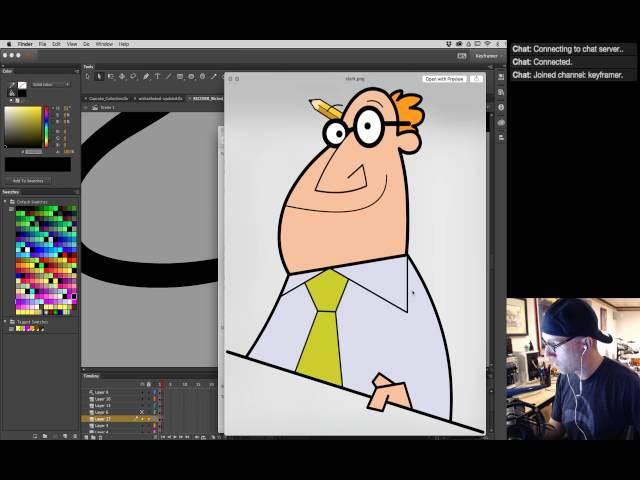Open the Library panel icon in right dock

[x=501, y=92]
